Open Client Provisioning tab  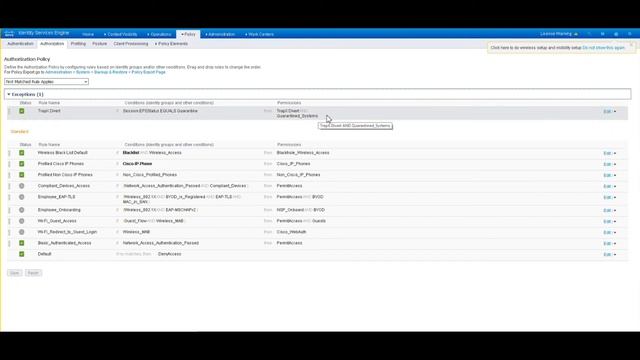point(131,44)
